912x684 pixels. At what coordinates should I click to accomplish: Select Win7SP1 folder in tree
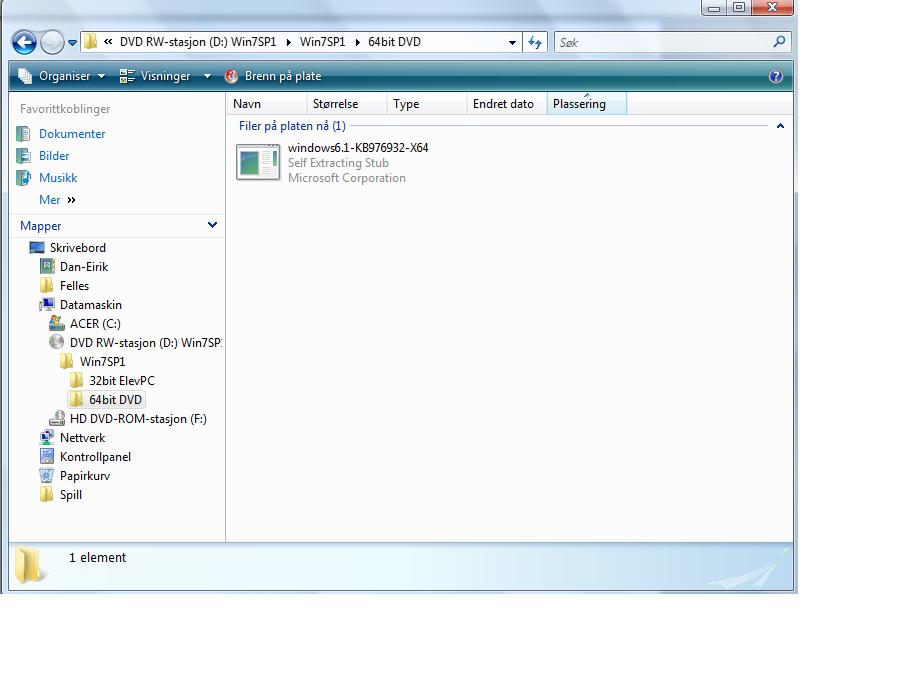click(102, 362)
